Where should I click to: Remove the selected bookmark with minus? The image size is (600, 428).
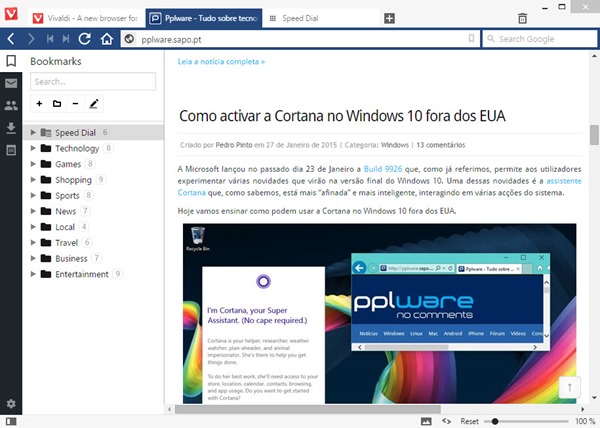point(75,103)
